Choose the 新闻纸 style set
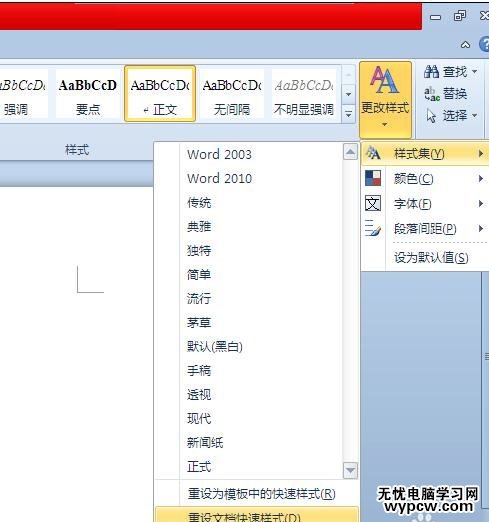The image size is (489, 522). pyautogui.click(x=205, y=442)
